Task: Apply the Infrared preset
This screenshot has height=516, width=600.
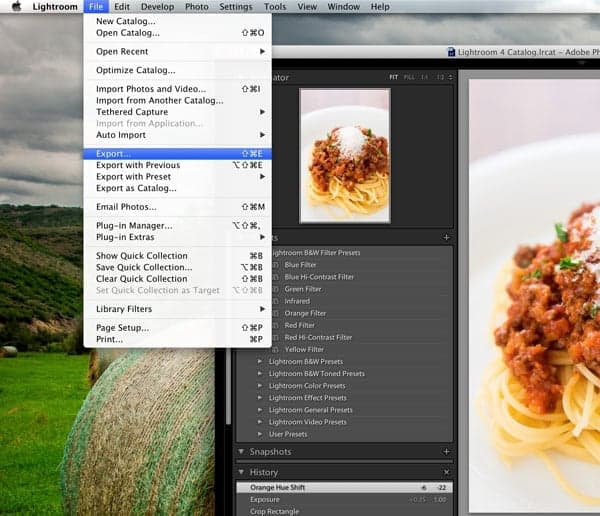Action: [297, 301]
